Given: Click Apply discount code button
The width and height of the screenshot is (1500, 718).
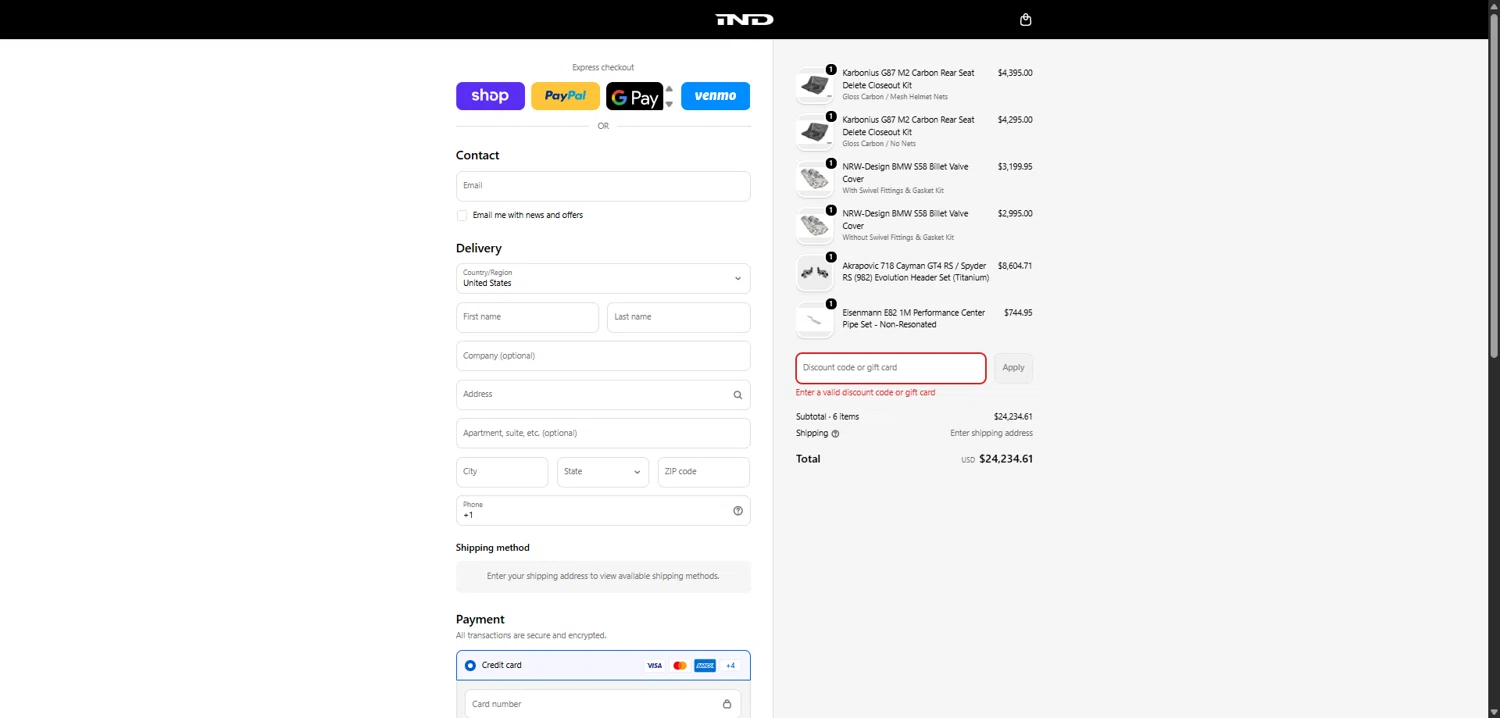Looking at the screenshot, I should (x=1013, y=368).
